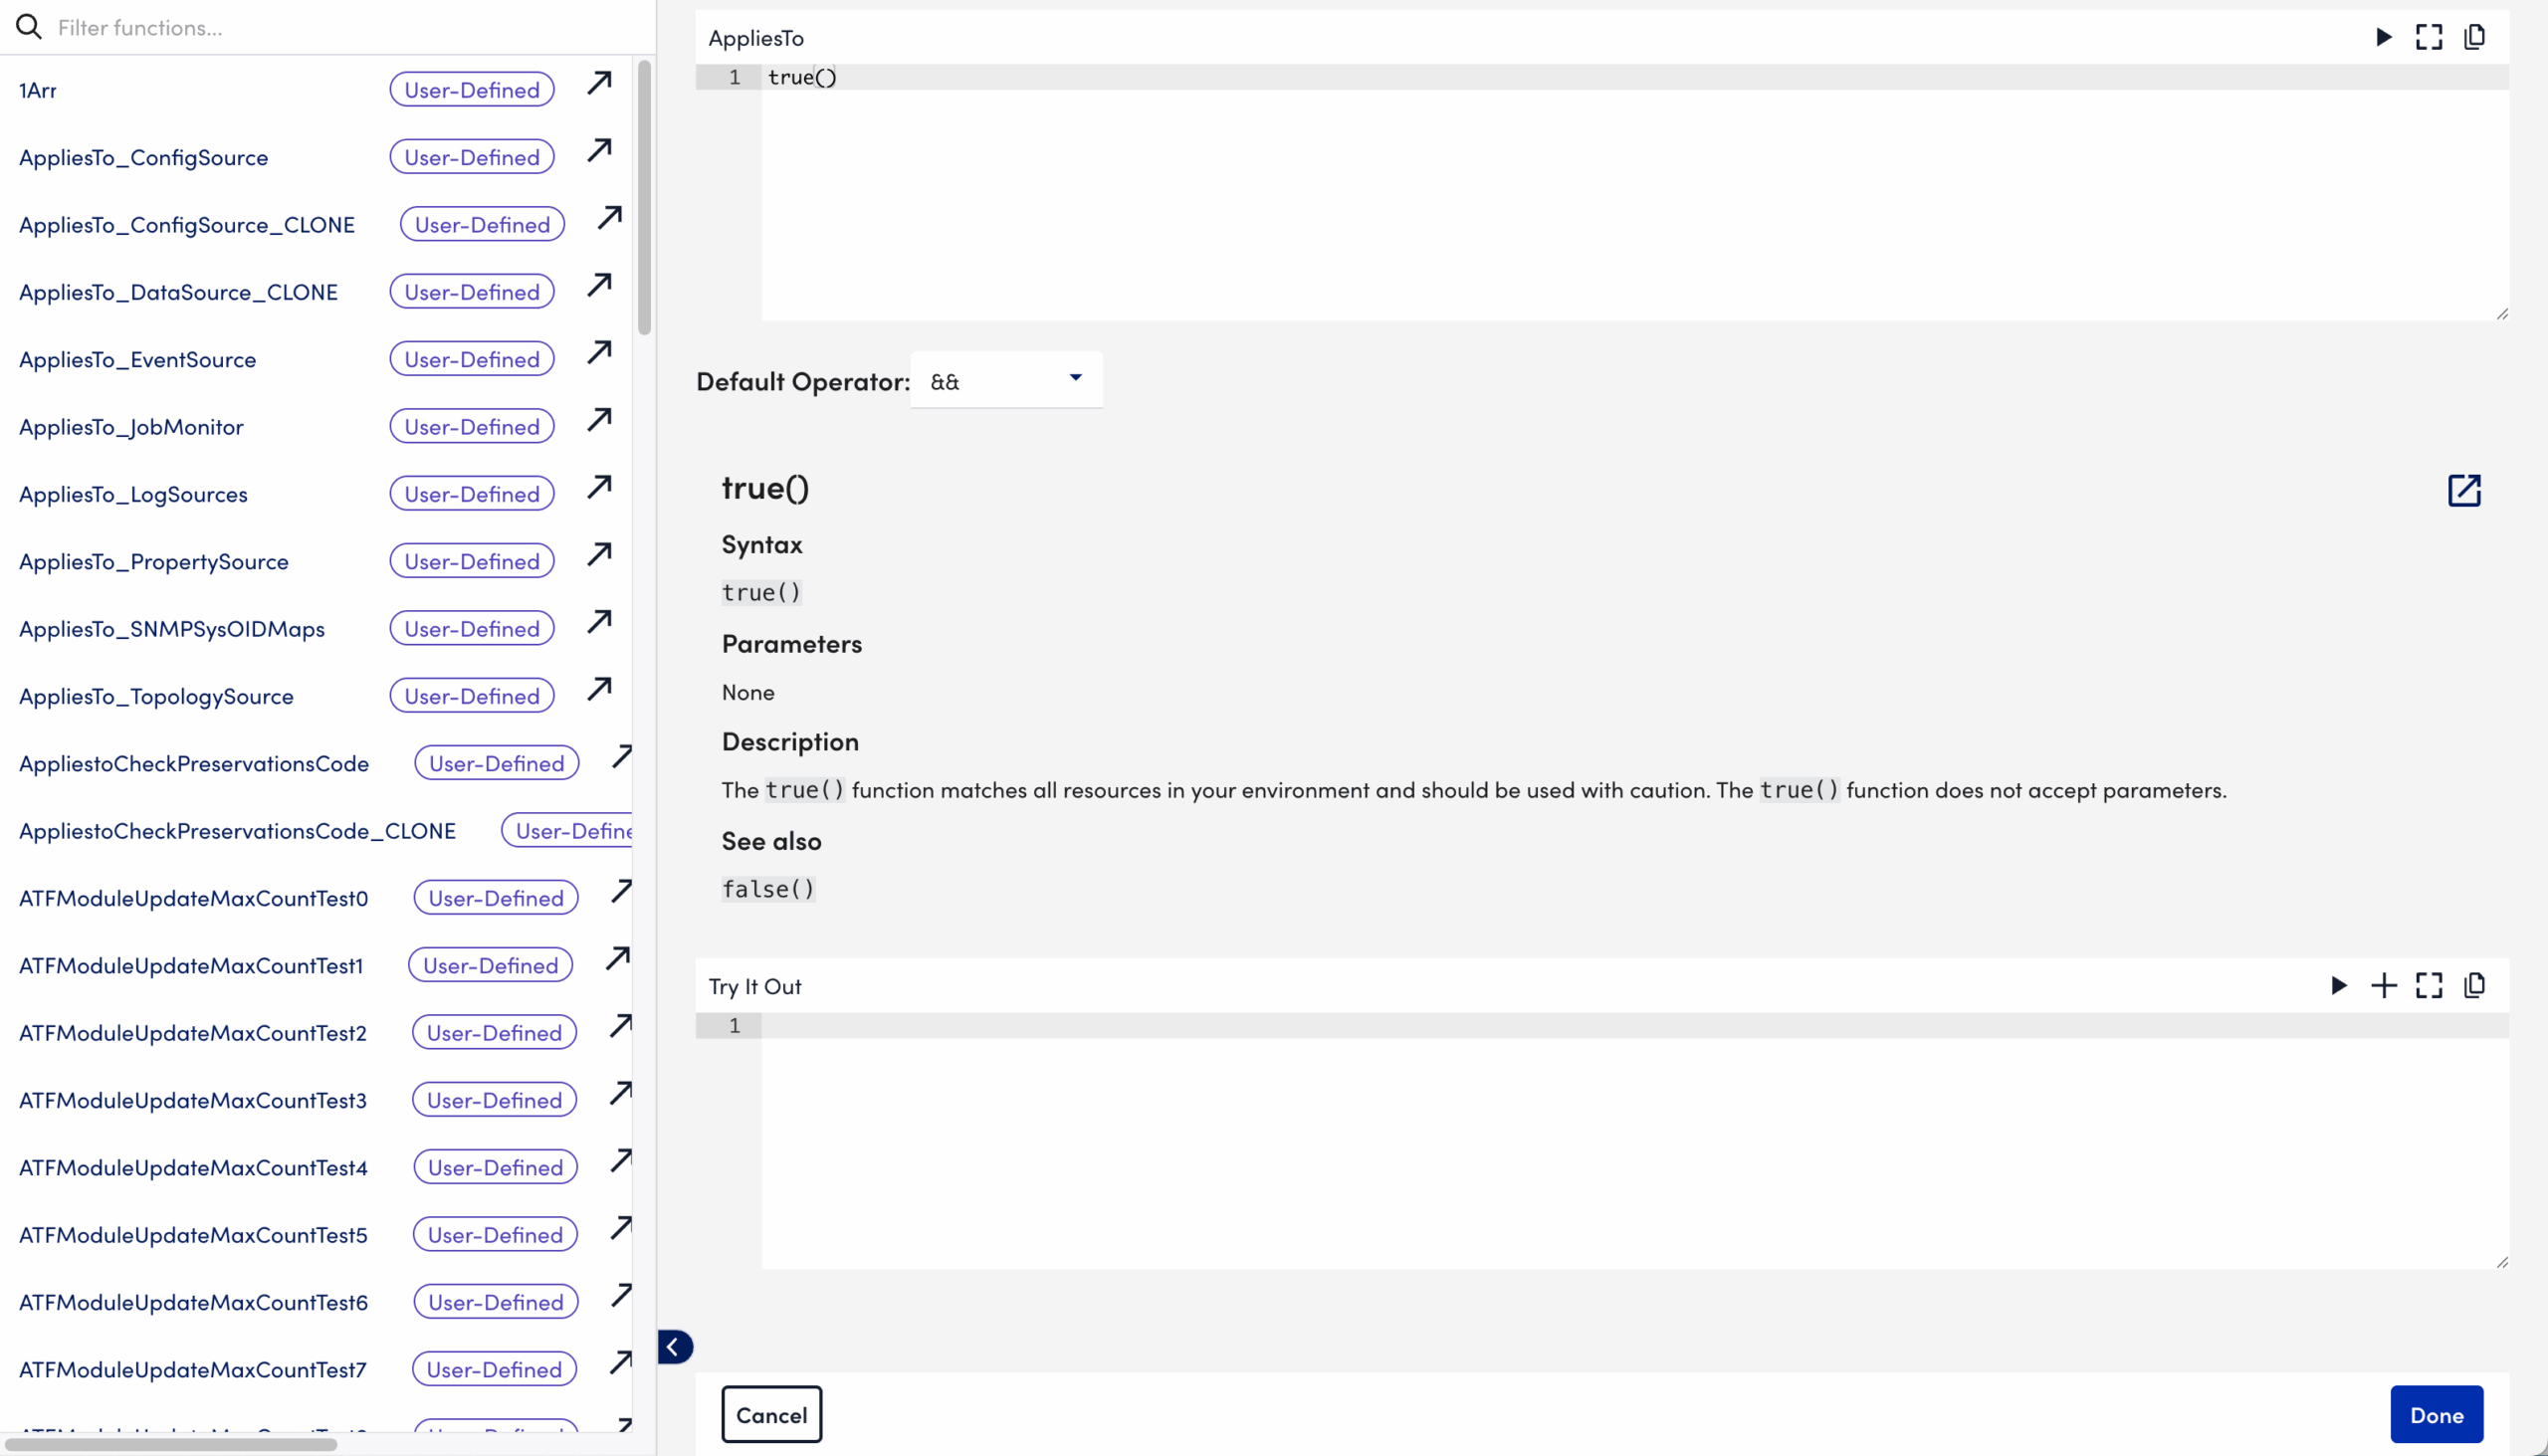Open the Default Operator dropdown
Viewport: 2548px width, 1456px height.
[x=1006, y=380]
